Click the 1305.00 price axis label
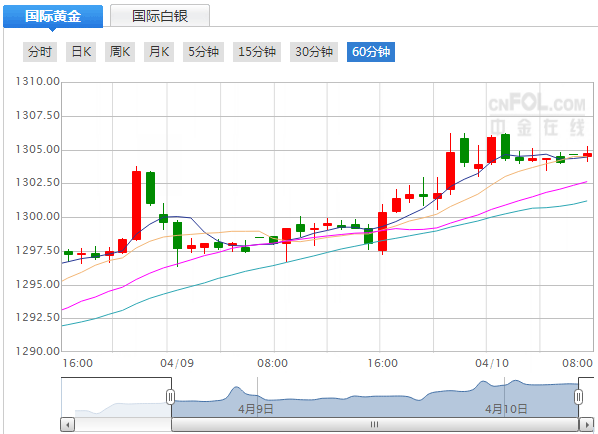 click(38, 149)
